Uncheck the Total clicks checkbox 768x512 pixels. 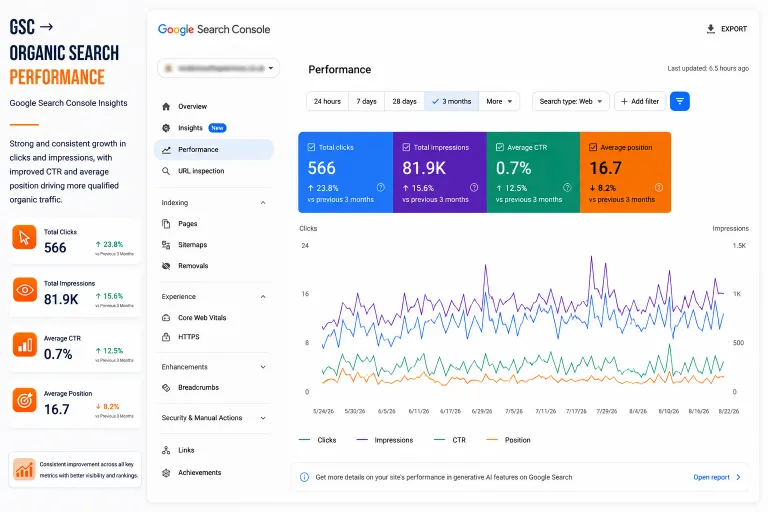pyautogui.click(x=311, y=147)
